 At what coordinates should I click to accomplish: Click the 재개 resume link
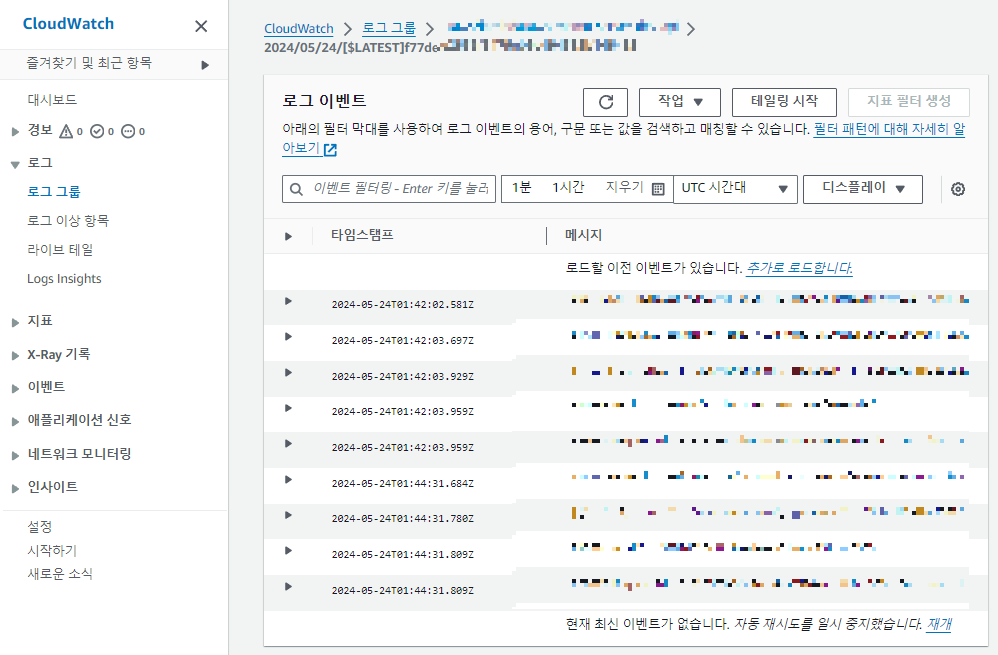pyautogui.click(x=939, y=624)
